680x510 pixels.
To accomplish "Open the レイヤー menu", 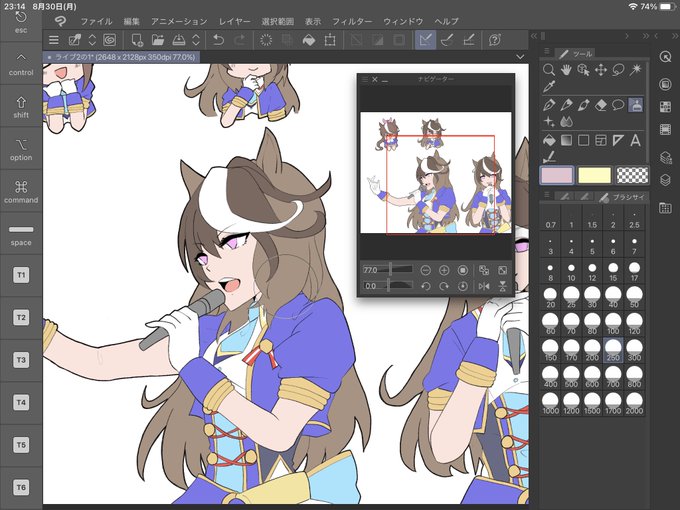I will (x=234, y=21).
